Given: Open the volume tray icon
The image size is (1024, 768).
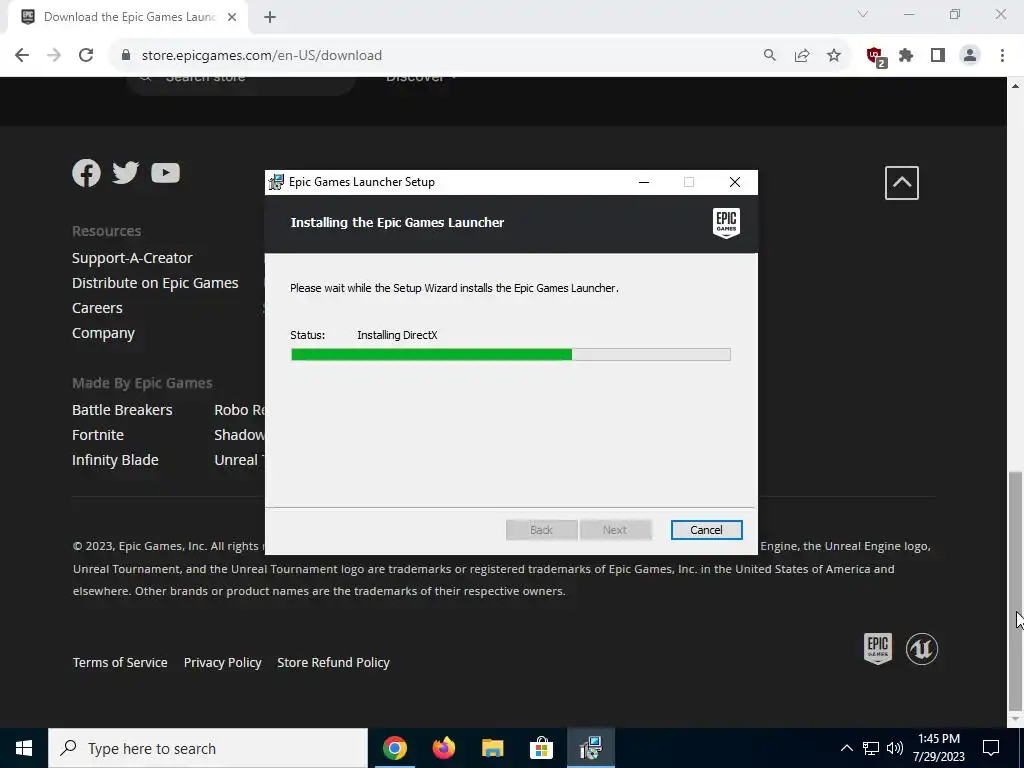Looking at the screenshot, I should coord(895,748).
